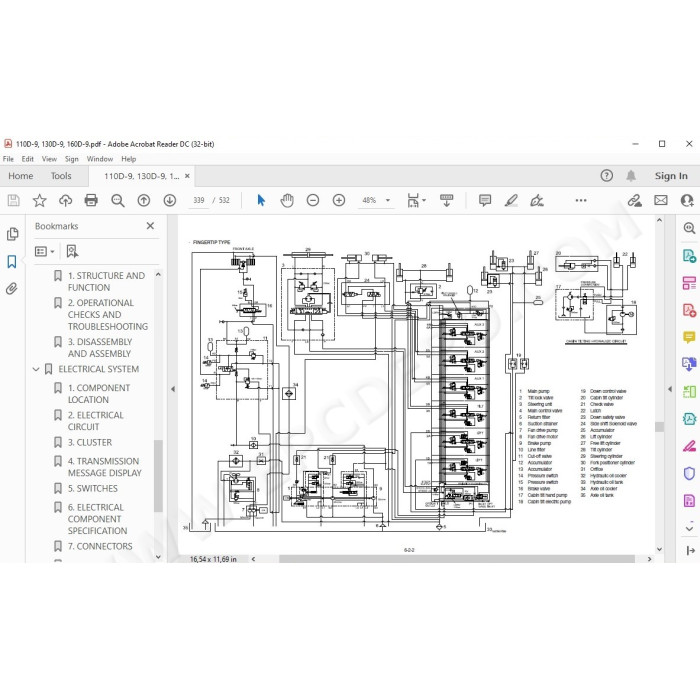This screenshot has width=700, height=700.
Task: Add a new bookmark with the bookmark icon
Action: [x=72, y=251]
